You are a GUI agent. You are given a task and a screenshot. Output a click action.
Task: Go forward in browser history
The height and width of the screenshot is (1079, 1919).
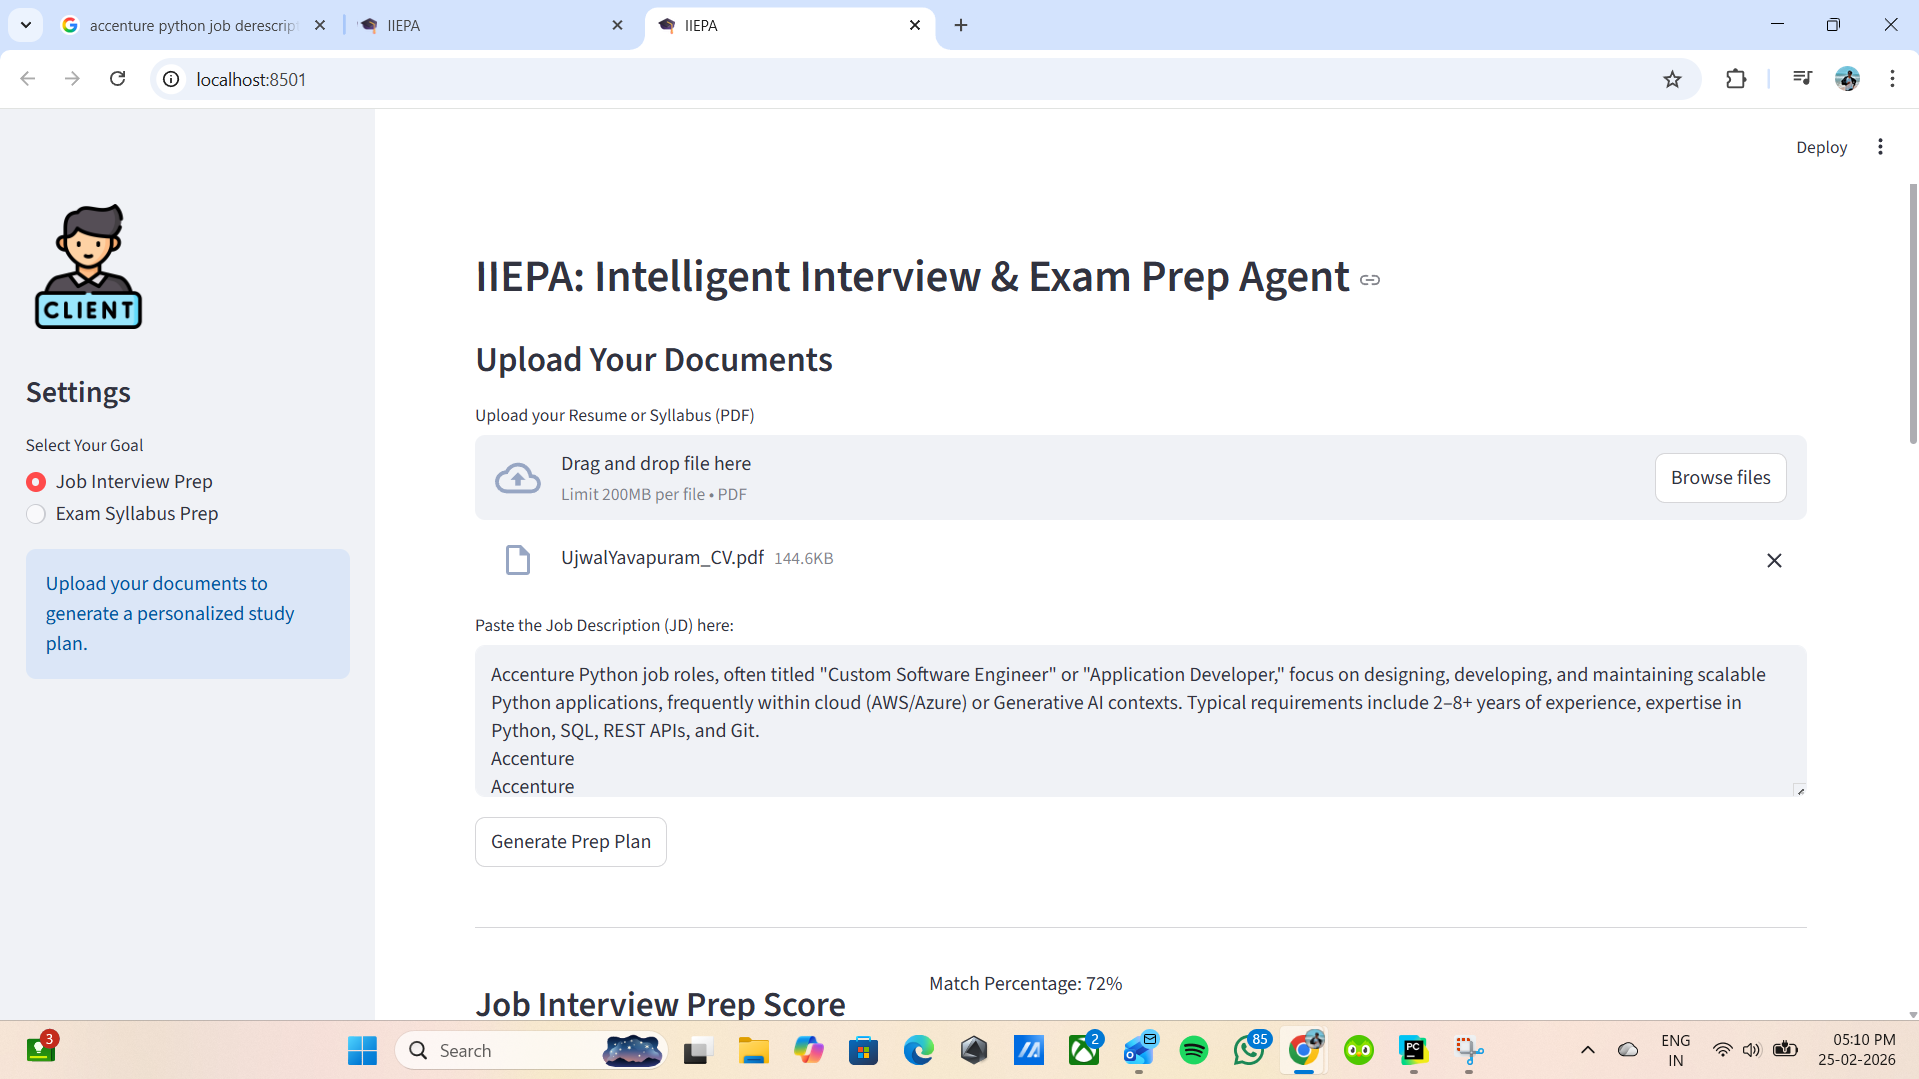click(72, 79)
